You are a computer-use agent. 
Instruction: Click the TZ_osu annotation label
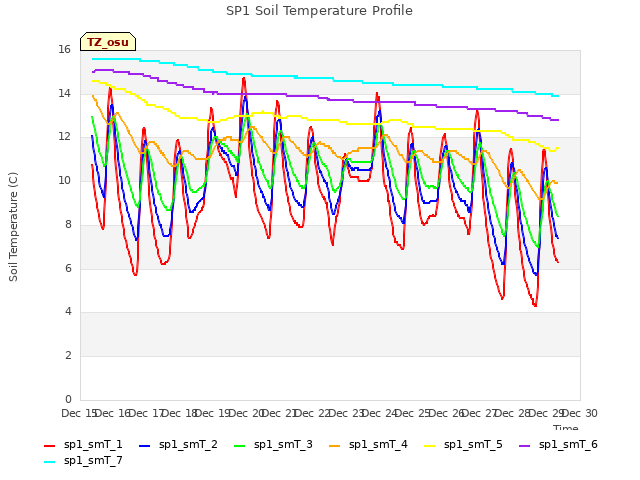(108, 42)
